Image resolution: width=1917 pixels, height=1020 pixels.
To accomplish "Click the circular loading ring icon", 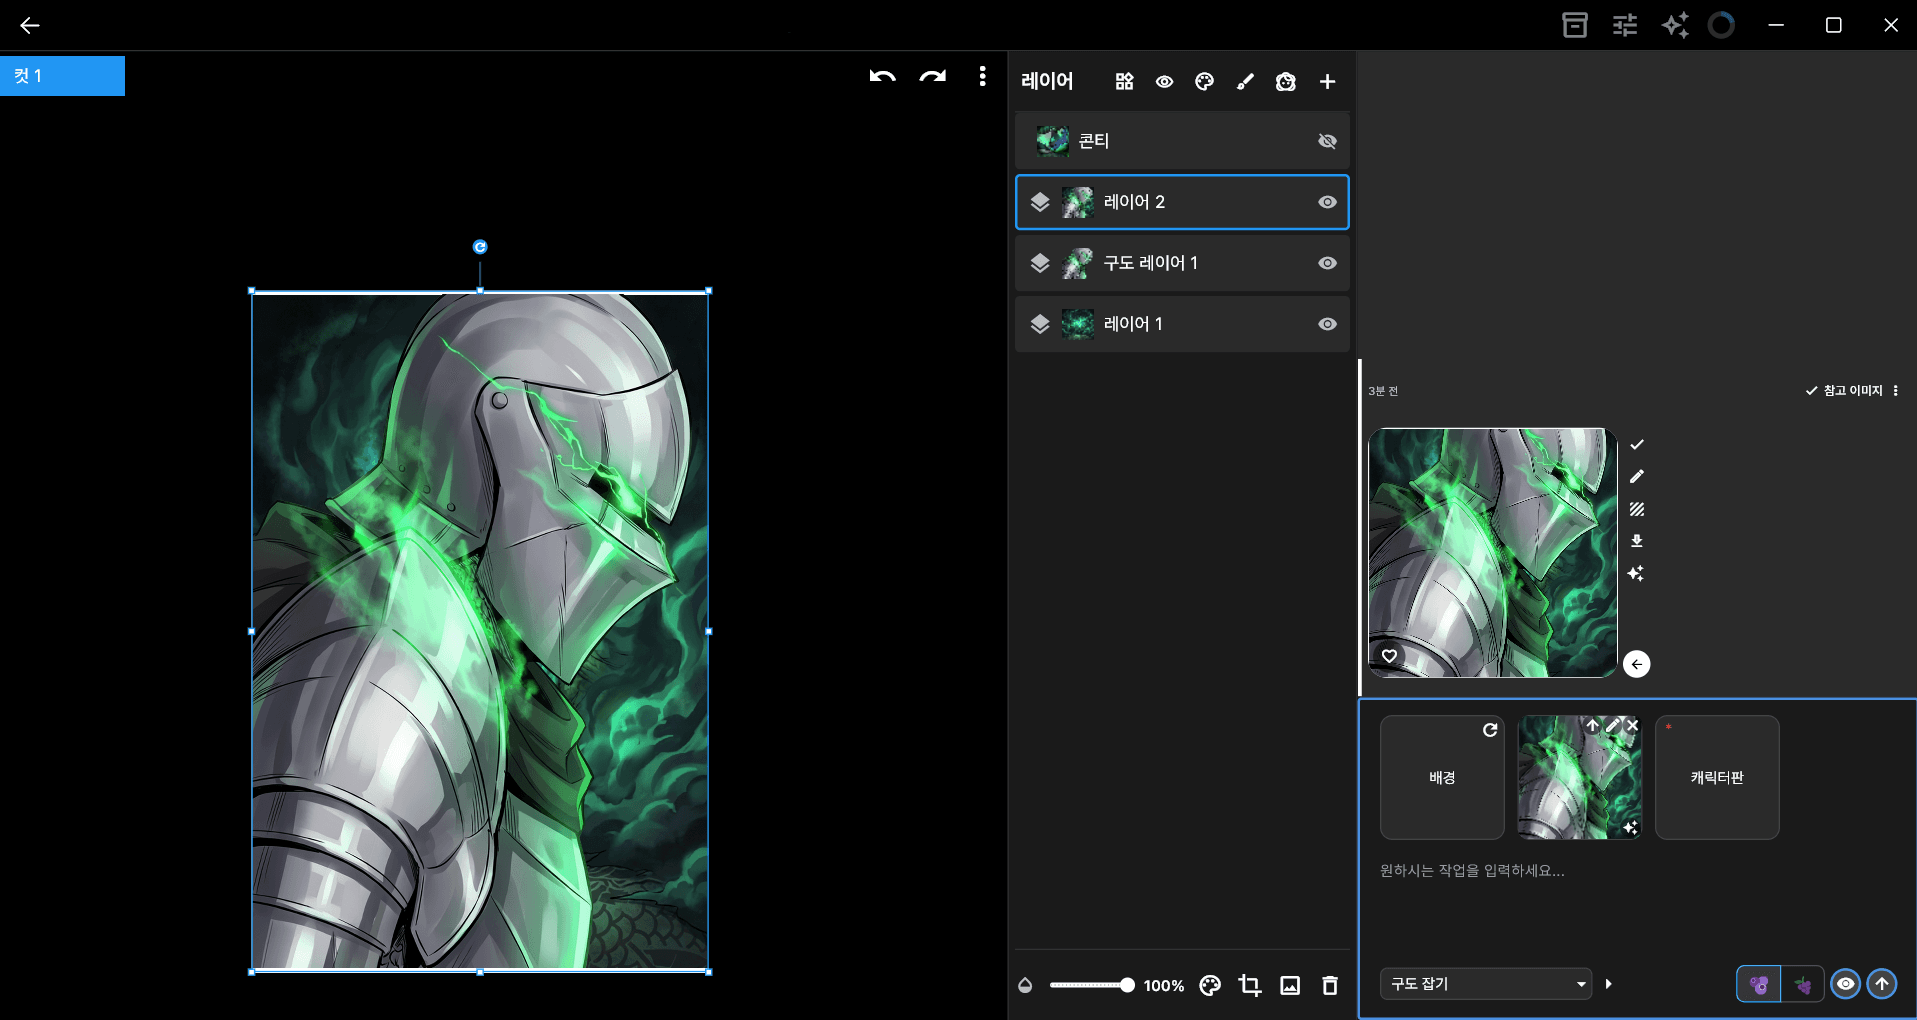I will coord(1721,25).
